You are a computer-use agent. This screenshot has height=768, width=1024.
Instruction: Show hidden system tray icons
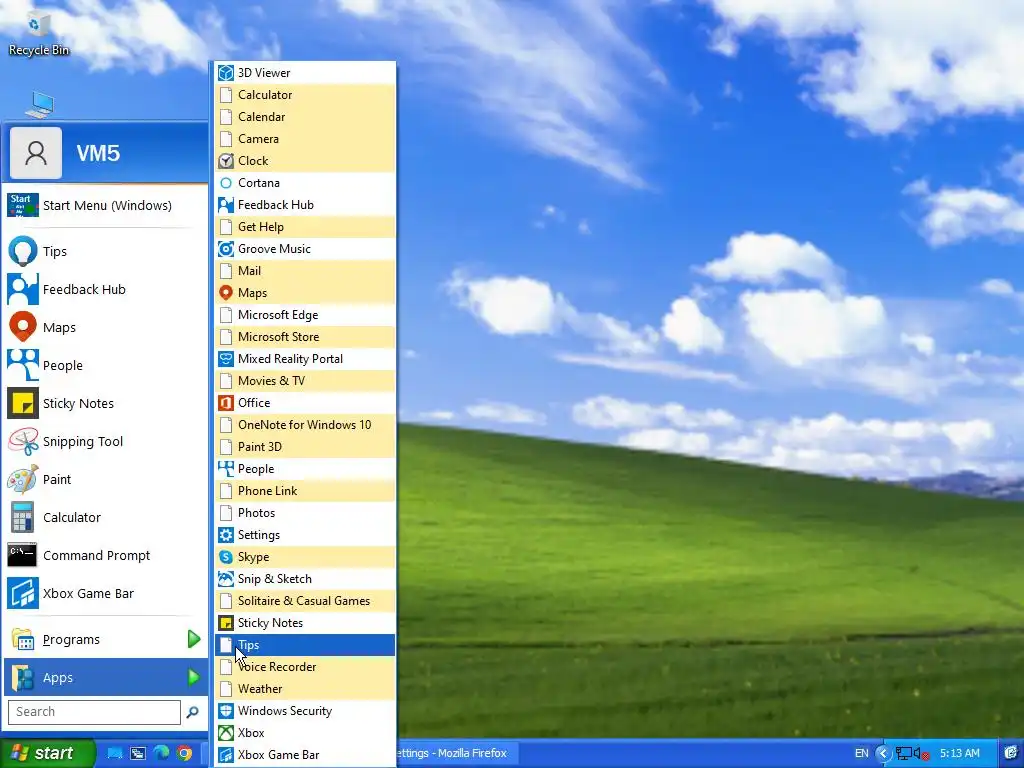point(883,754)
